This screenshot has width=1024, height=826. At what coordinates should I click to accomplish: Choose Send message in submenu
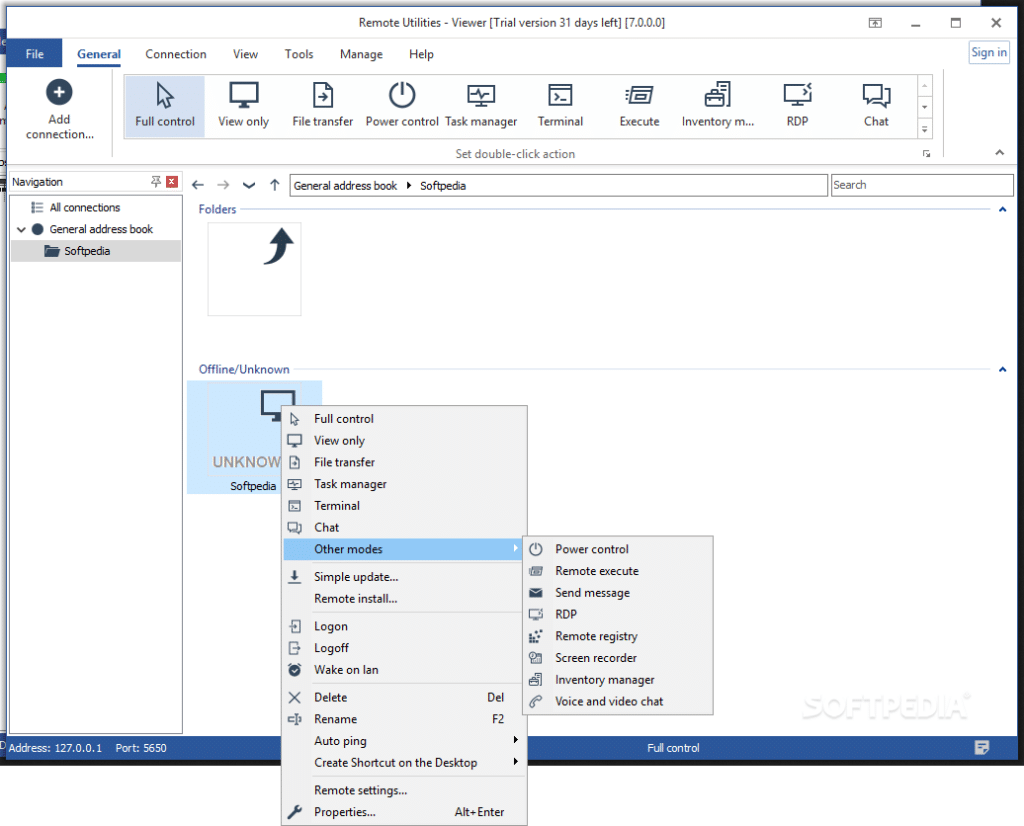tap(618, 593)
